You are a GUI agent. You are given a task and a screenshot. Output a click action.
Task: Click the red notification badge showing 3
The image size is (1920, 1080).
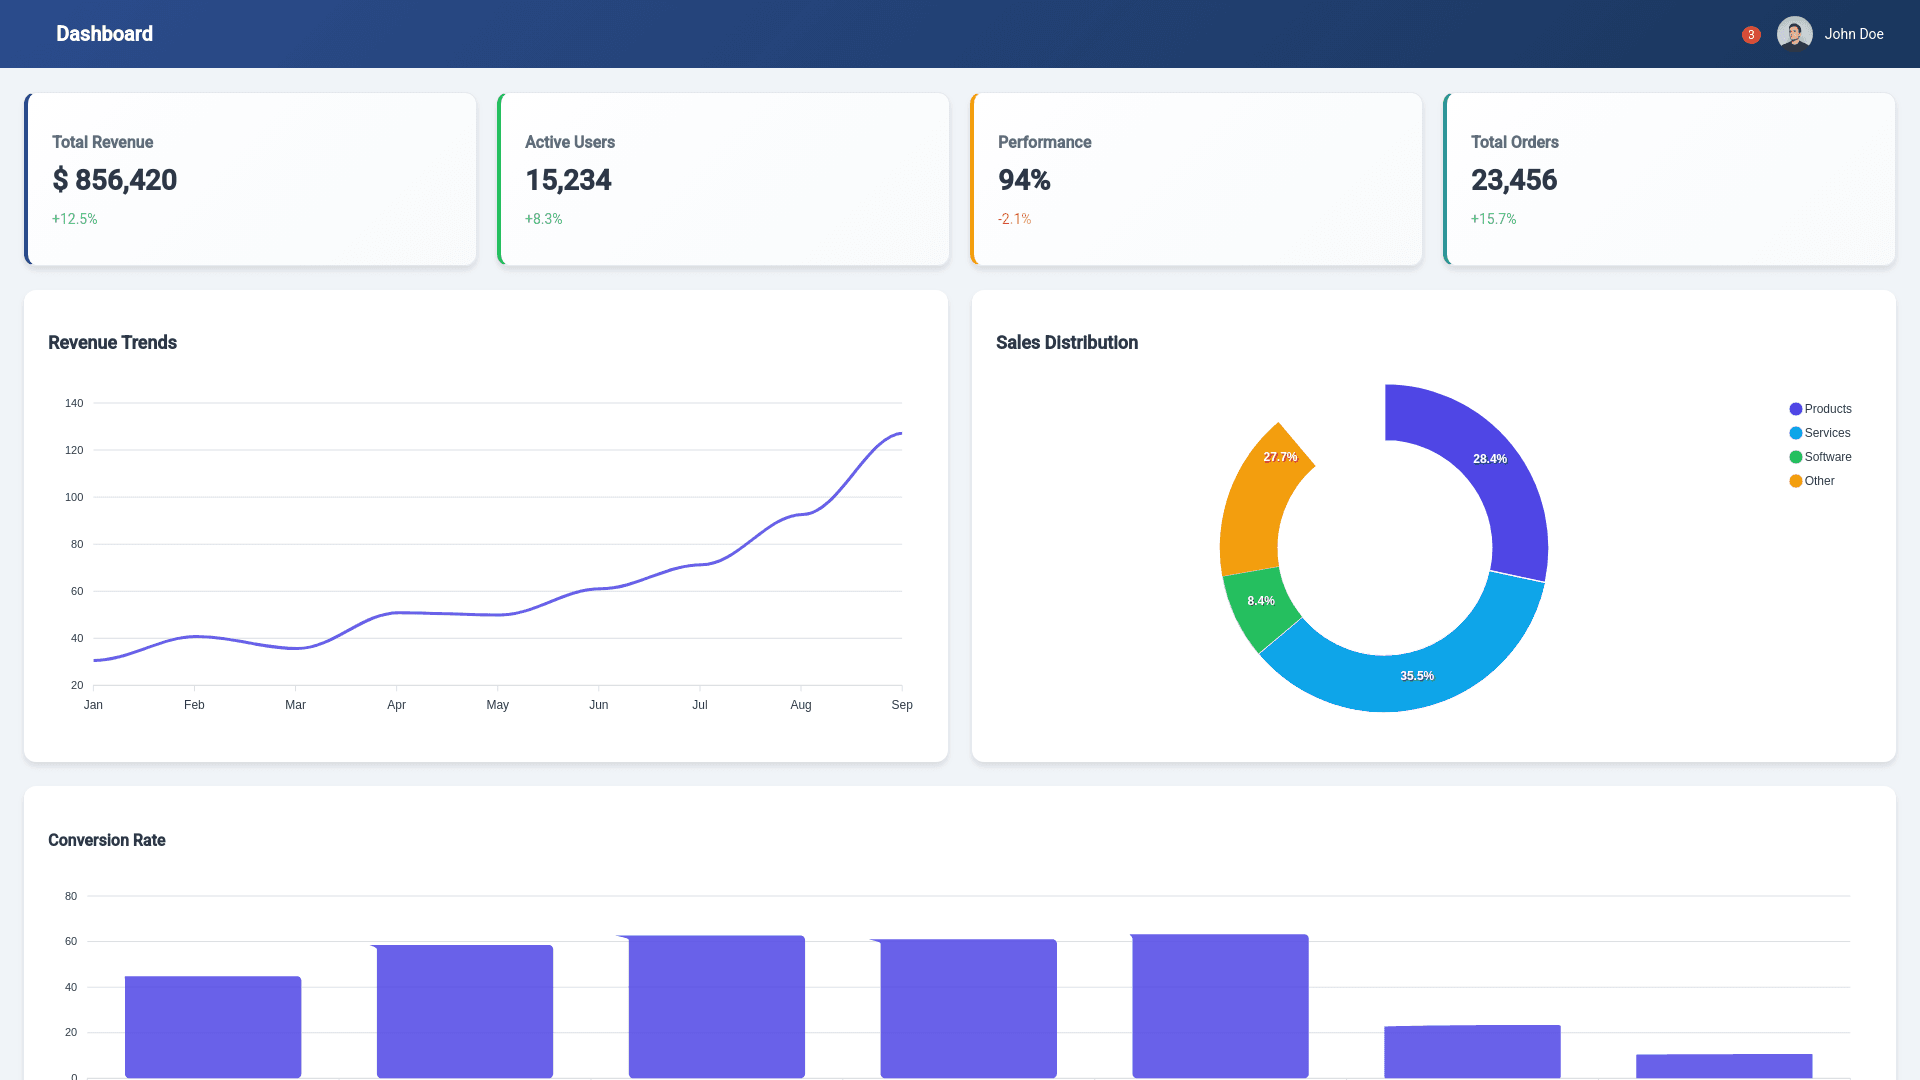[1751, 35]
